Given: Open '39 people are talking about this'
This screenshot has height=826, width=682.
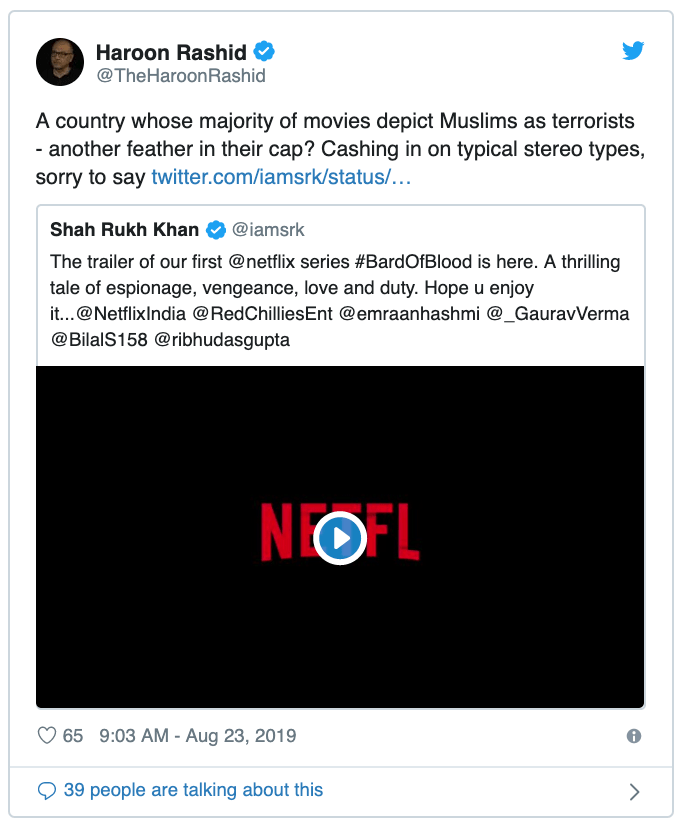Looking at the screenshot, I should [x=193, y=790].
